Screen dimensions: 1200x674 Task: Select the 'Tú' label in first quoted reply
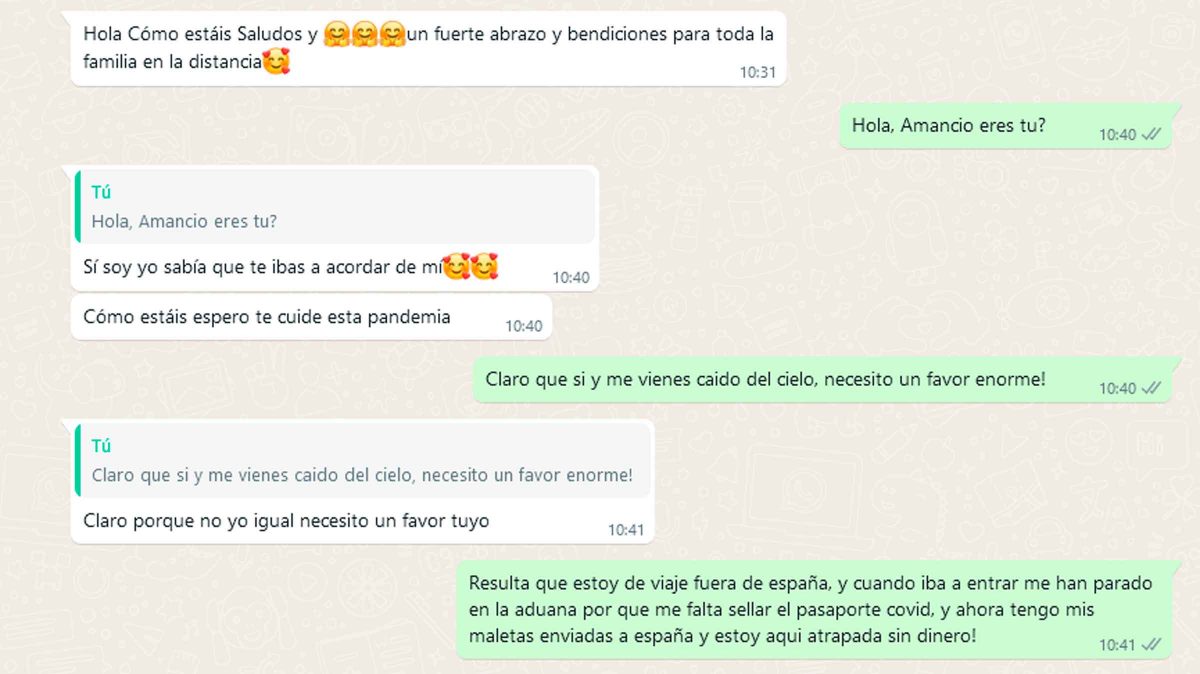tap(101, 193)
